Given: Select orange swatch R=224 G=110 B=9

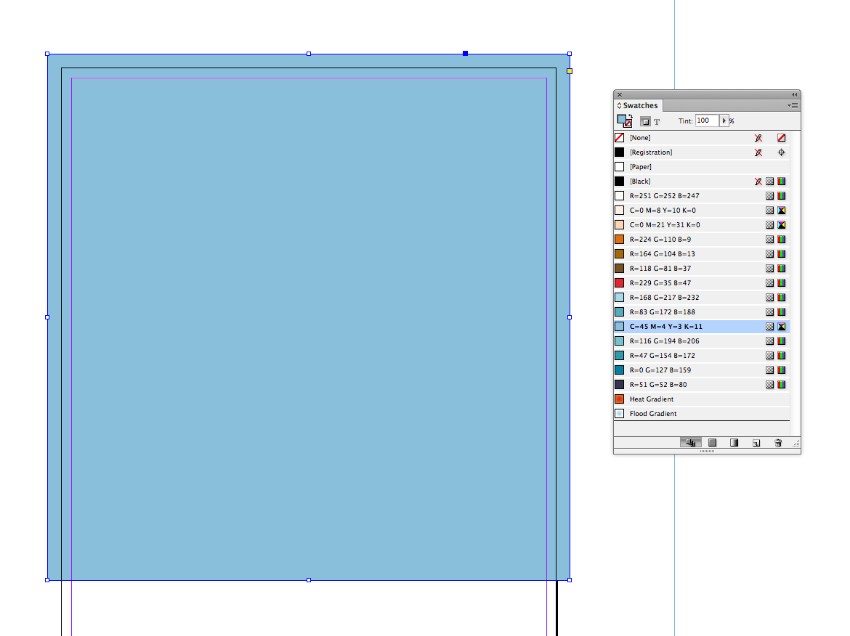Looking at the screenshot, I should click(701, 239).
